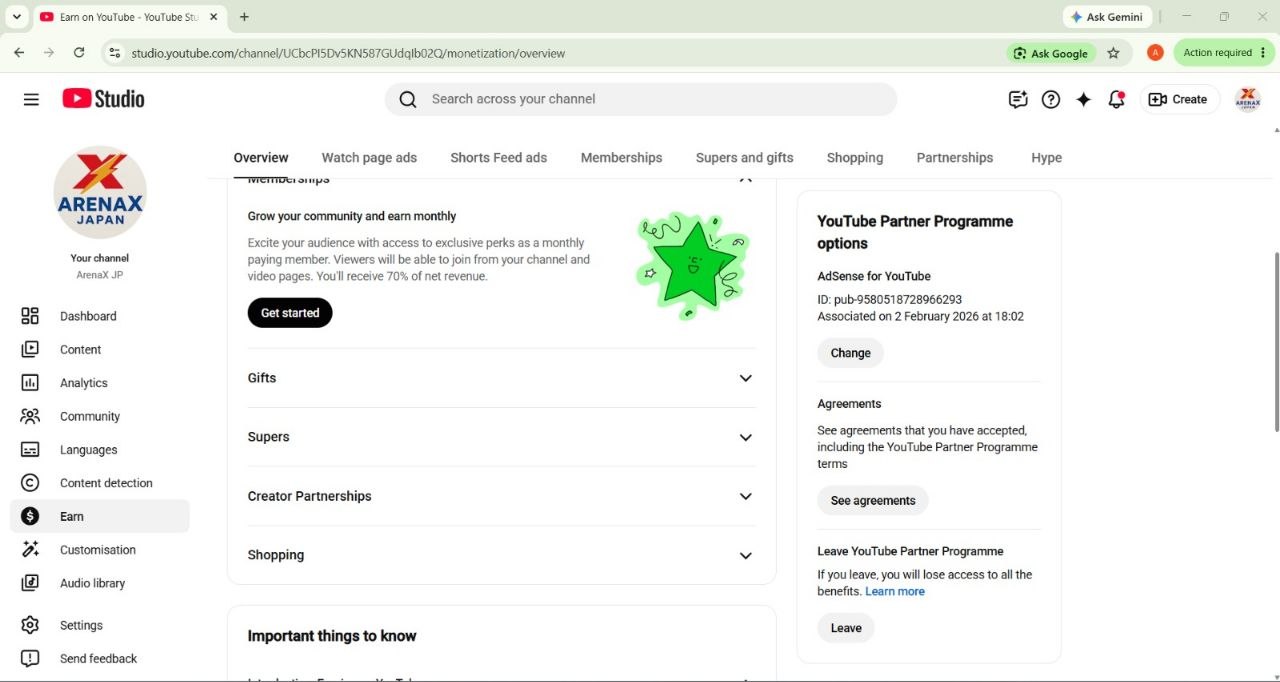
Task: Open the notifications bell
Action: tap(1117, 99)
